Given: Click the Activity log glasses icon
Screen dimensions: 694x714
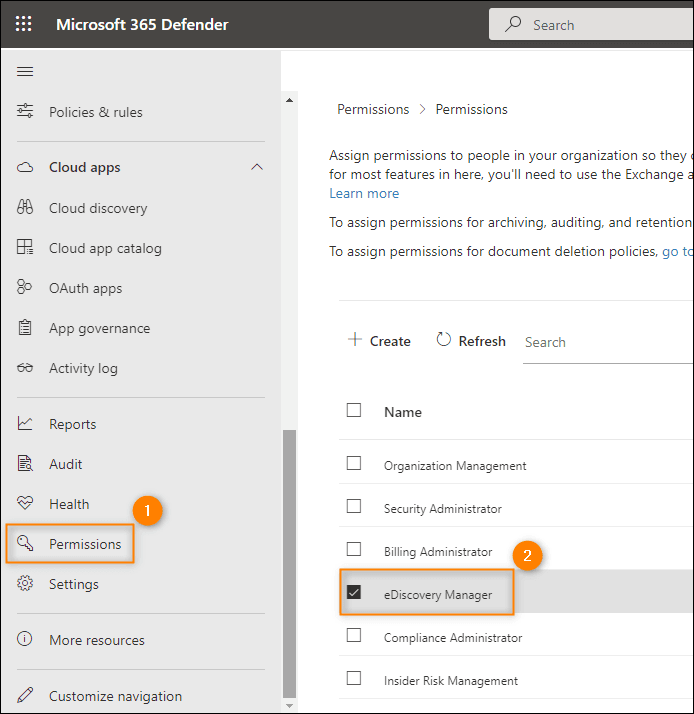Looking at the screenshot, I should (x=26, y=368).
